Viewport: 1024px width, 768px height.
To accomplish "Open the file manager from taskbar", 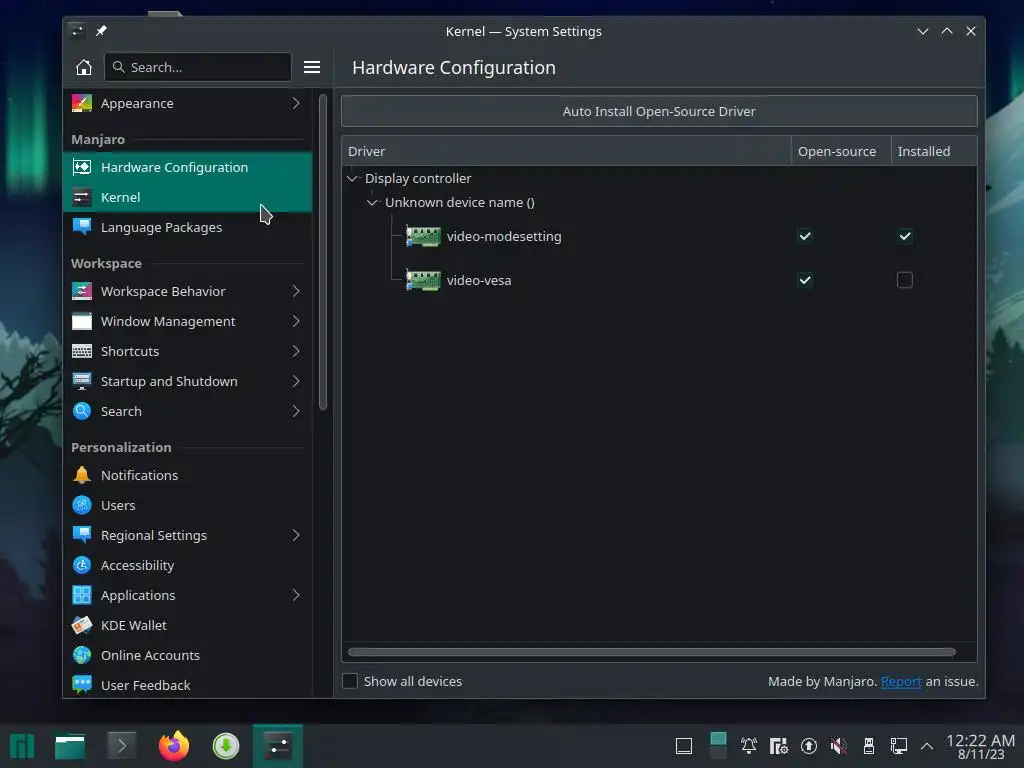I will 70,746.
